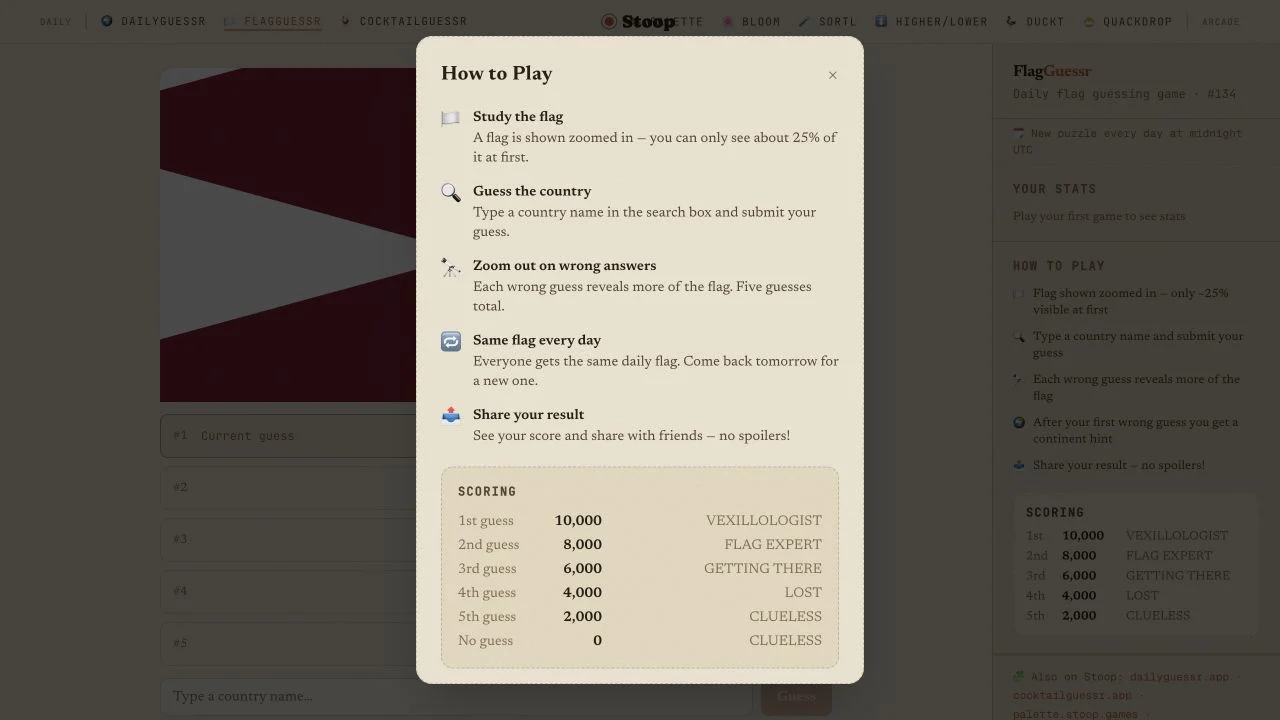Click the cocktail icon beside CocktailGuessr
The height and width of the screenshot is (720, 1280).
click(x=346, y=21)
